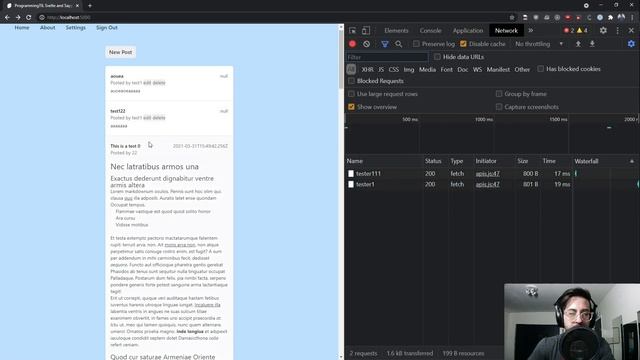Screen dimensions: 640x360
Task: Click the inspect element picker icon
Action: click(x=352, y=31)
